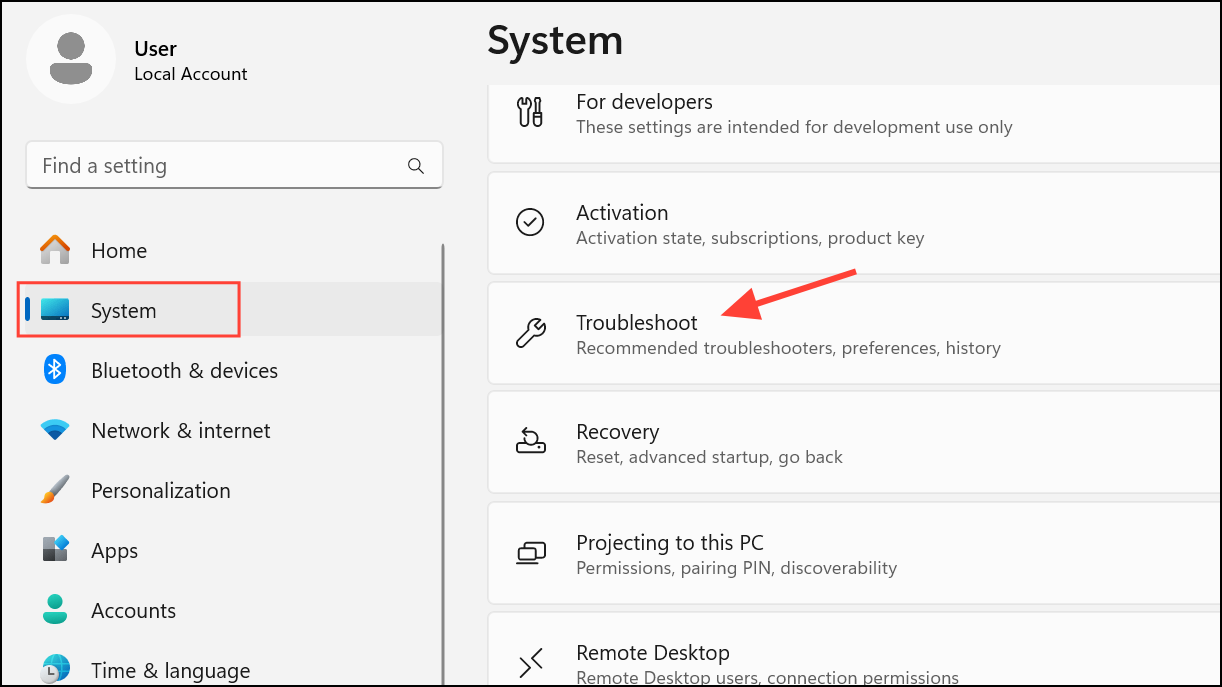Click inside the Find a setting box
The width and height of the screenshot is (1222, 687).
[x=200, y=165]
